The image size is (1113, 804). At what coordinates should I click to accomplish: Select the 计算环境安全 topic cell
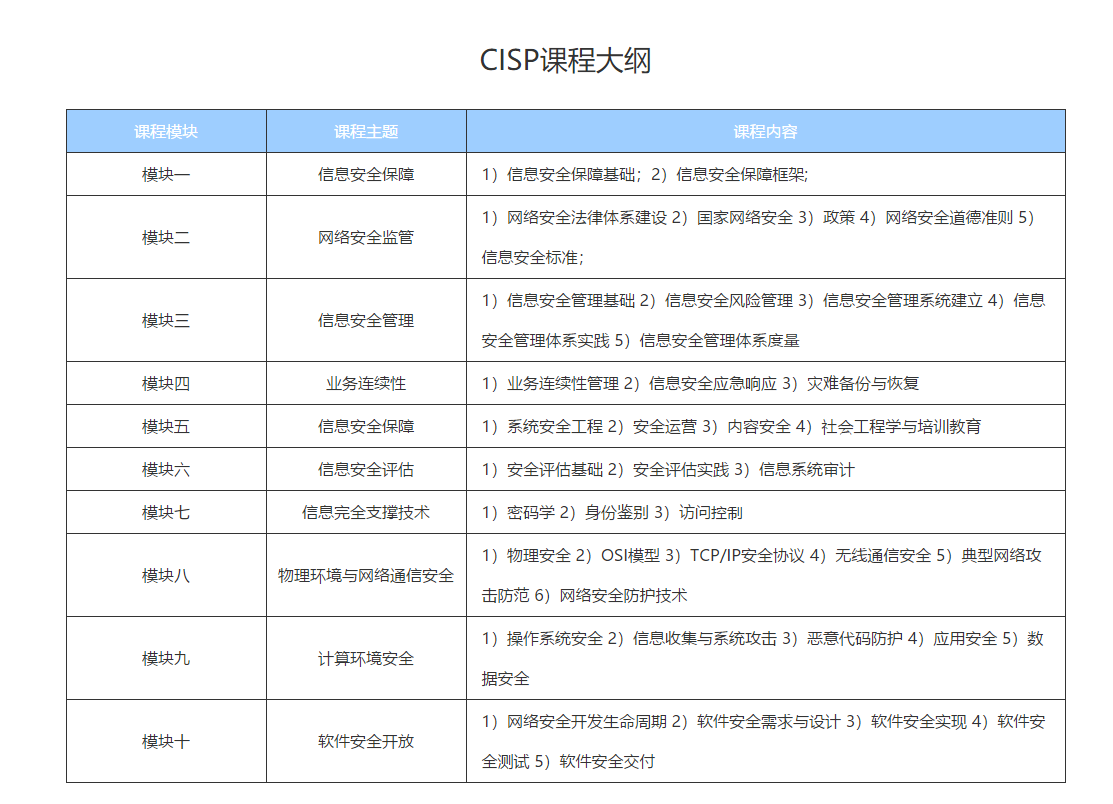click(366, 658)
